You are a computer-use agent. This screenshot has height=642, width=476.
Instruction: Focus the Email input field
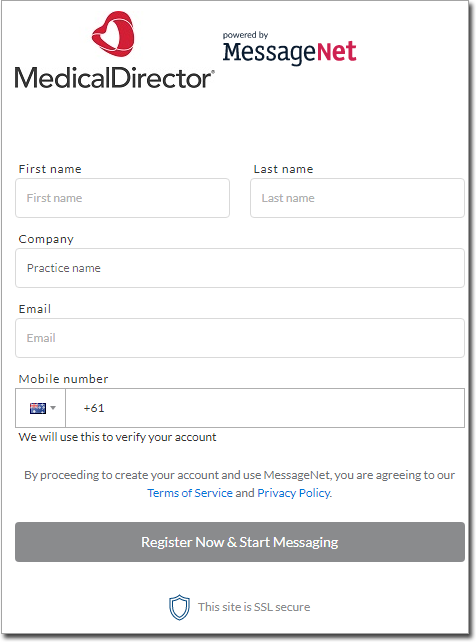tap(240, 338)
